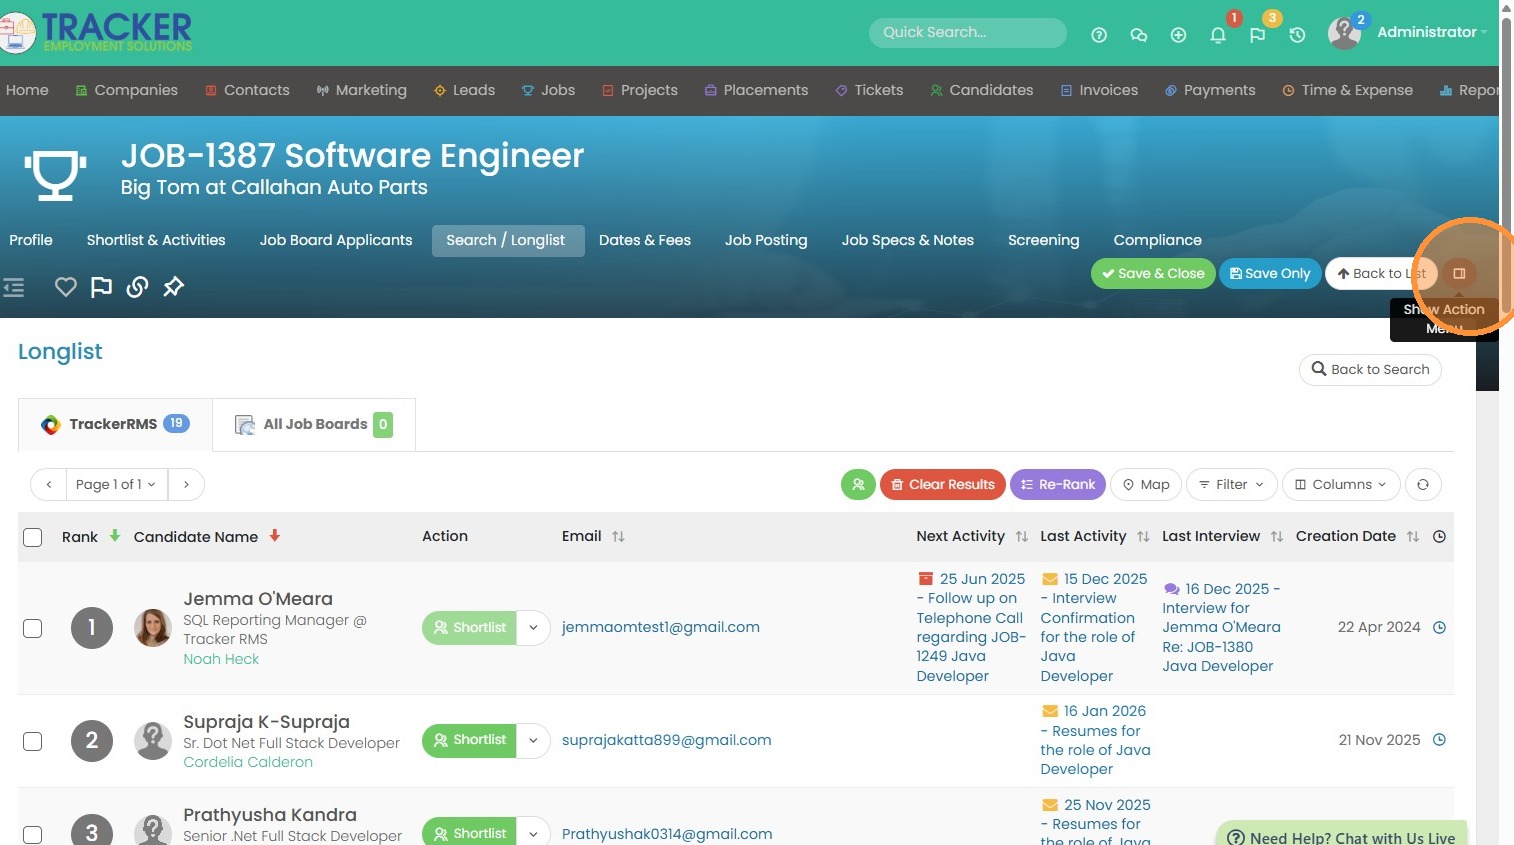This screenshot has width=1514, height=845.
Task: Click the history clock icon in header
Action: click(1297, 35)
